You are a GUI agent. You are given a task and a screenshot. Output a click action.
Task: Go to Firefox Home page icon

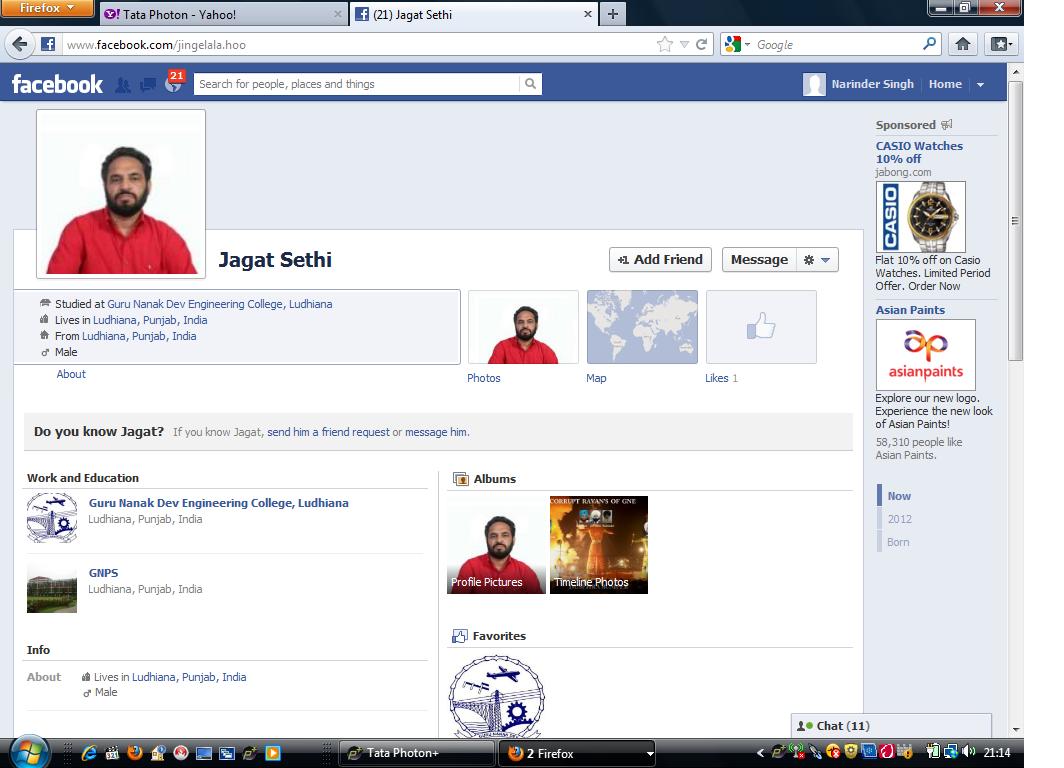962,44
